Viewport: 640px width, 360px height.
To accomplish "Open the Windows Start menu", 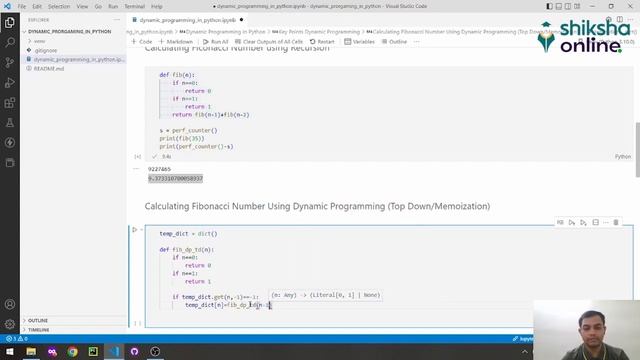I will (10, 351).
